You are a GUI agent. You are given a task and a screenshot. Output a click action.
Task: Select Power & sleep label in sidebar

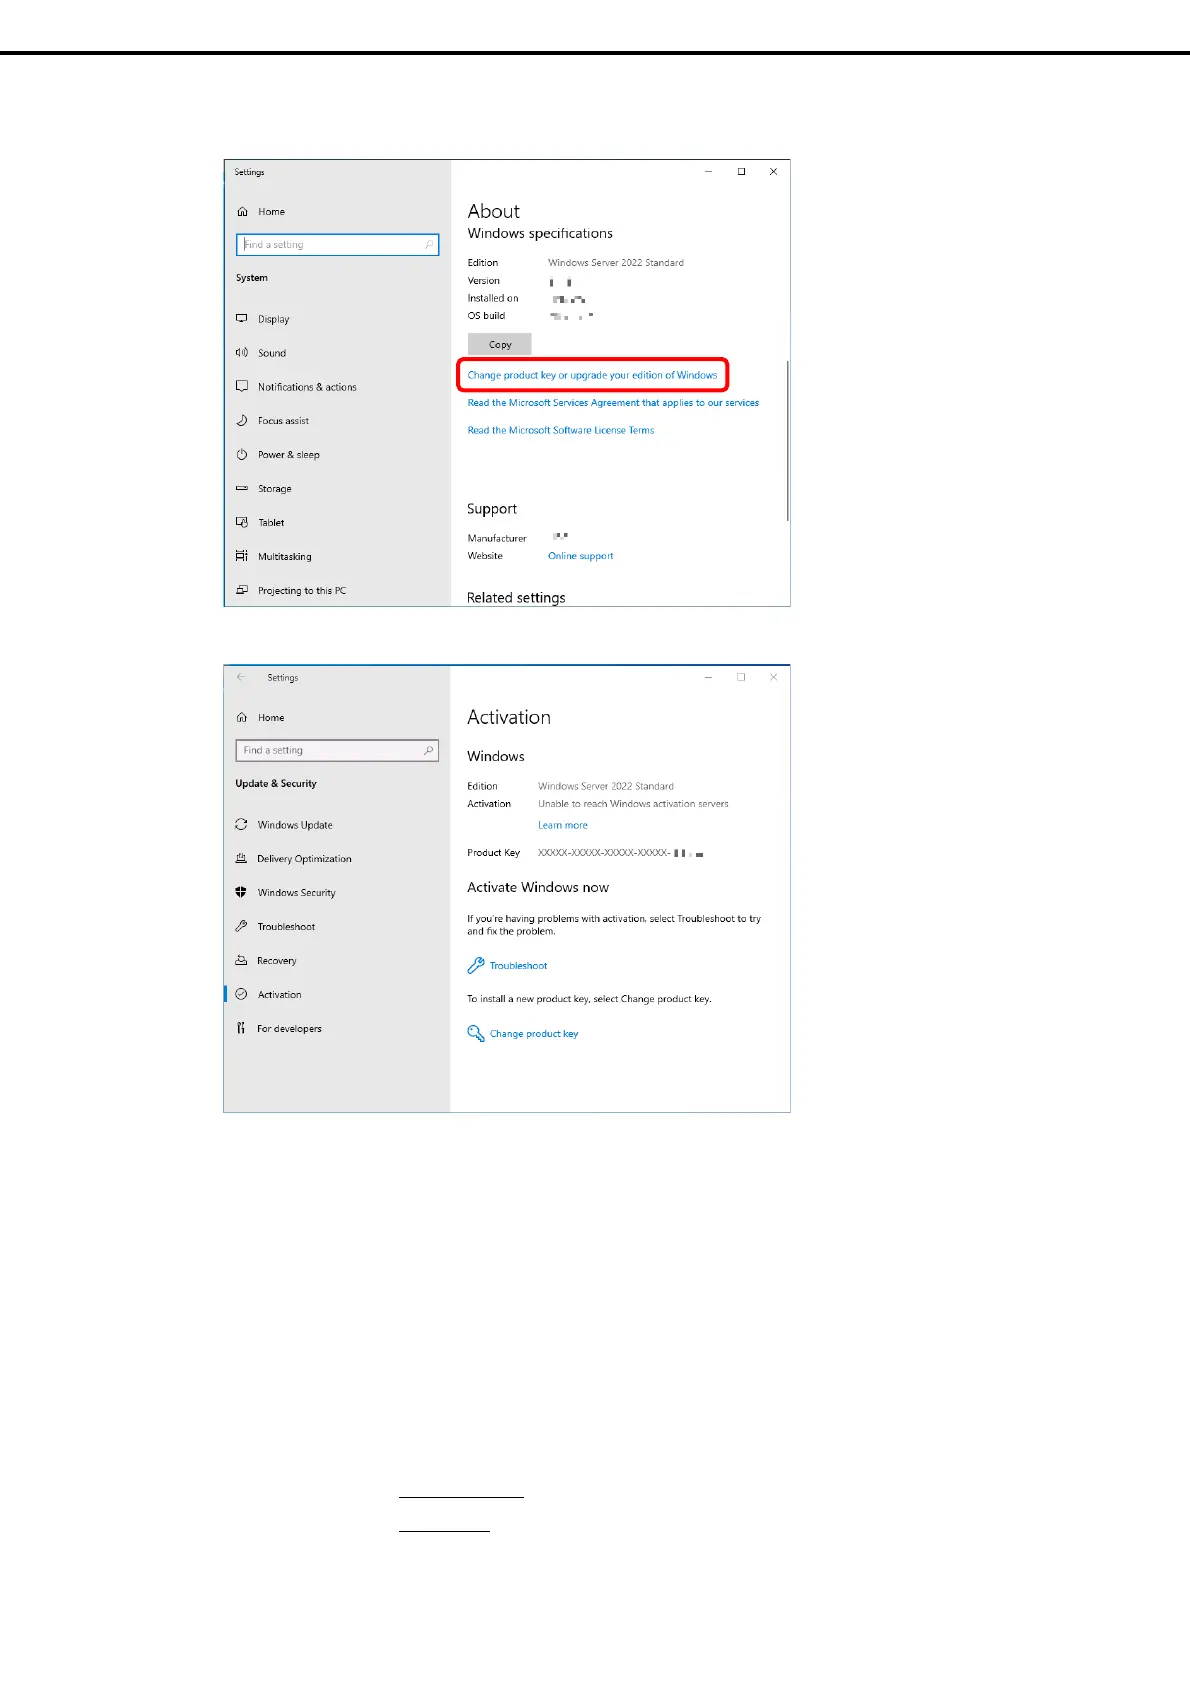click(x=289, y=455)
